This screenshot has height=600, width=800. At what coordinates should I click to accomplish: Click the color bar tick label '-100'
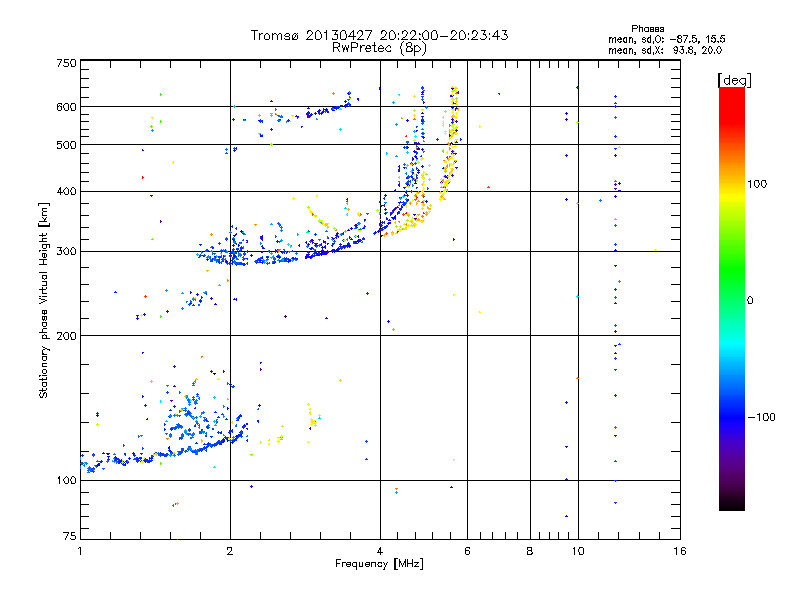pyautogui.click(x=761, y=417)
